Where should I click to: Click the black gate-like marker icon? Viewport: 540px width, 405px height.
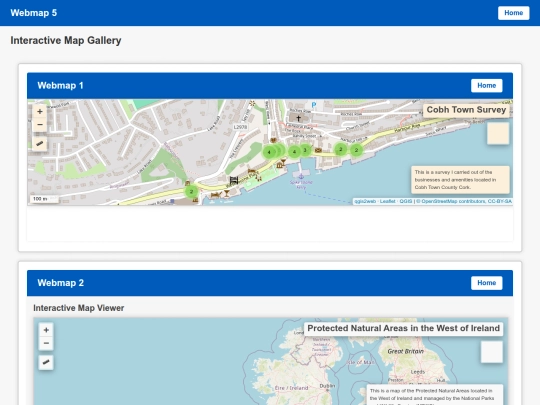tap(234, 180)
